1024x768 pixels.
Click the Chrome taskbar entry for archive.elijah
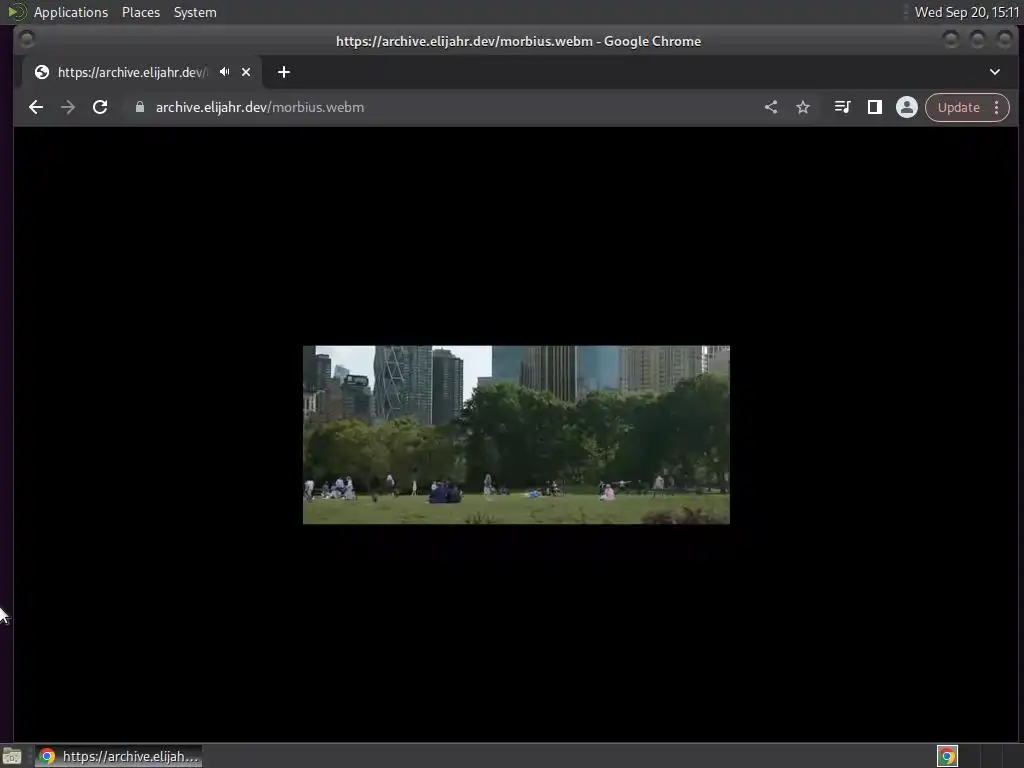118,756
